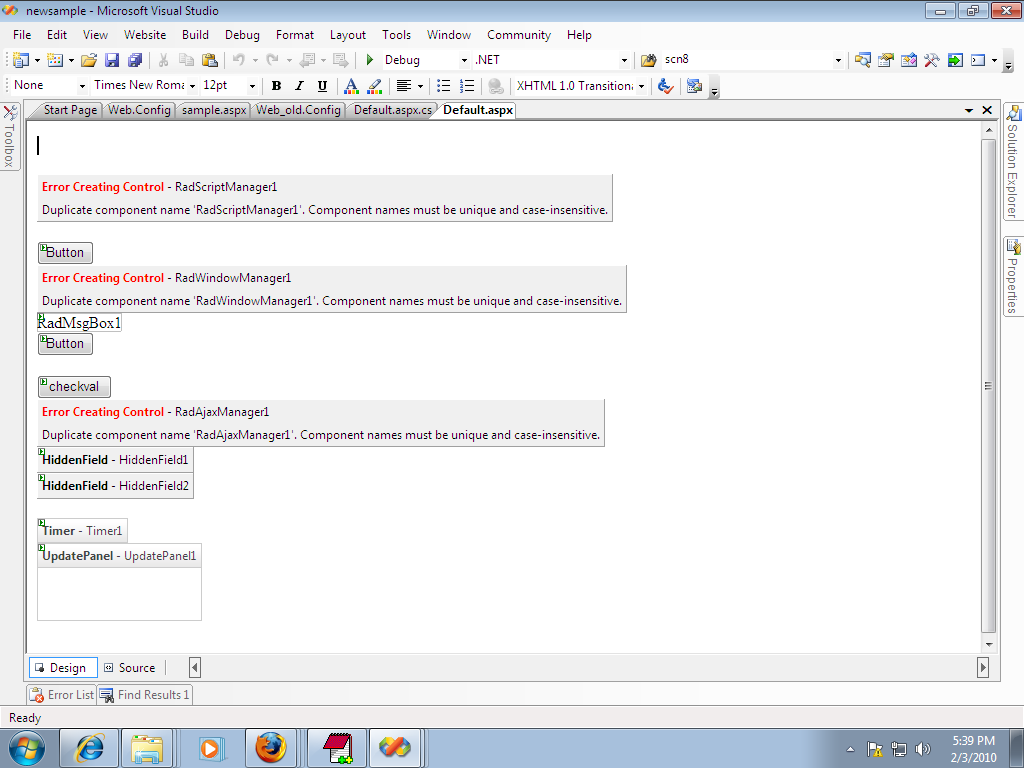Toggle underline formatting
Viewport: 1024px width, 768px height.
tap(322, 86)
